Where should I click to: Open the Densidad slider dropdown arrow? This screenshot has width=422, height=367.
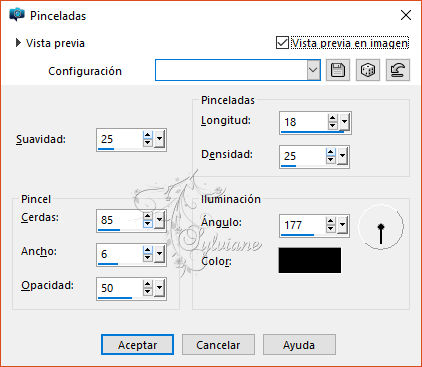(x=342, y=156)
